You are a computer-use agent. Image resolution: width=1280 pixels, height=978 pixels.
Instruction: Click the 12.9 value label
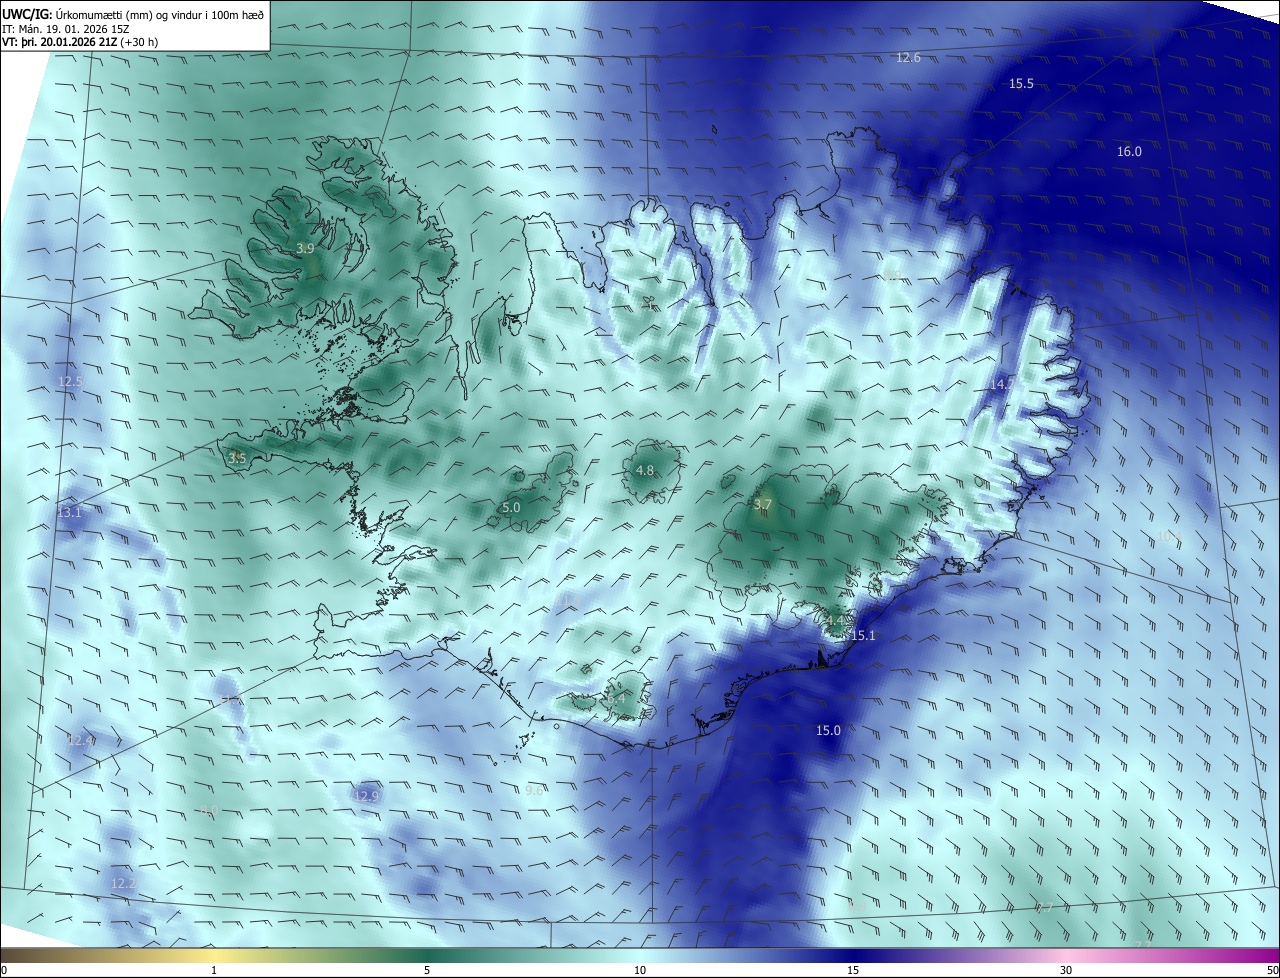pyautogui.click(x=367, y=796)
